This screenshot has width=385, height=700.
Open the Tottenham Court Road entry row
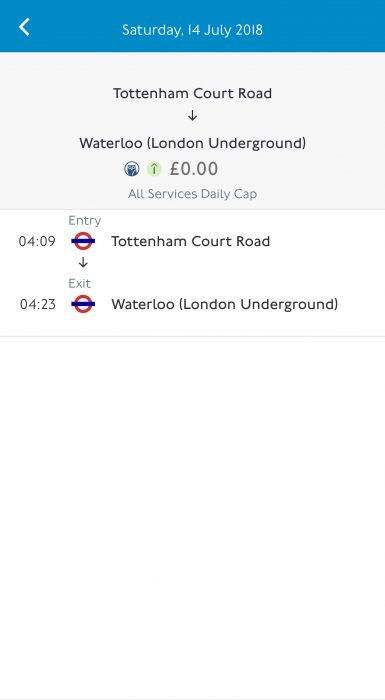[x=192, y=241]
